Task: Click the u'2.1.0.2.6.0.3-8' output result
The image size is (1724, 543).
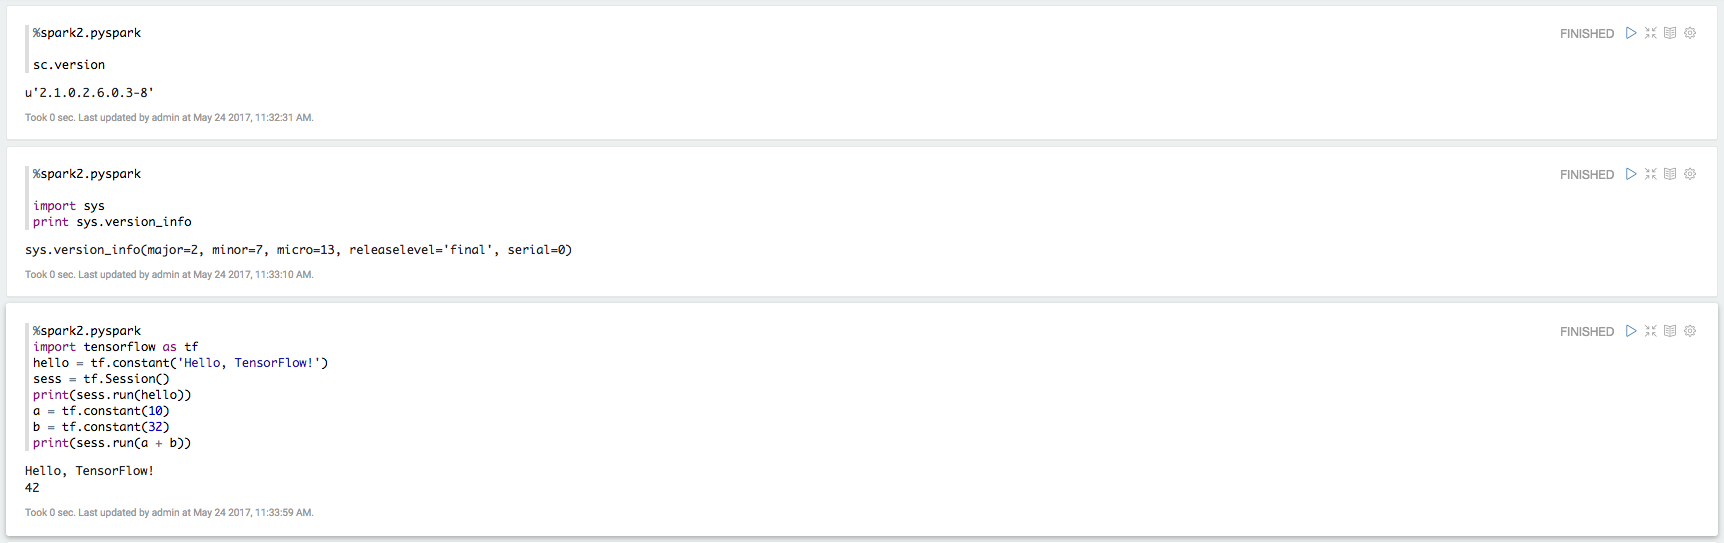Action: (89, 93)
